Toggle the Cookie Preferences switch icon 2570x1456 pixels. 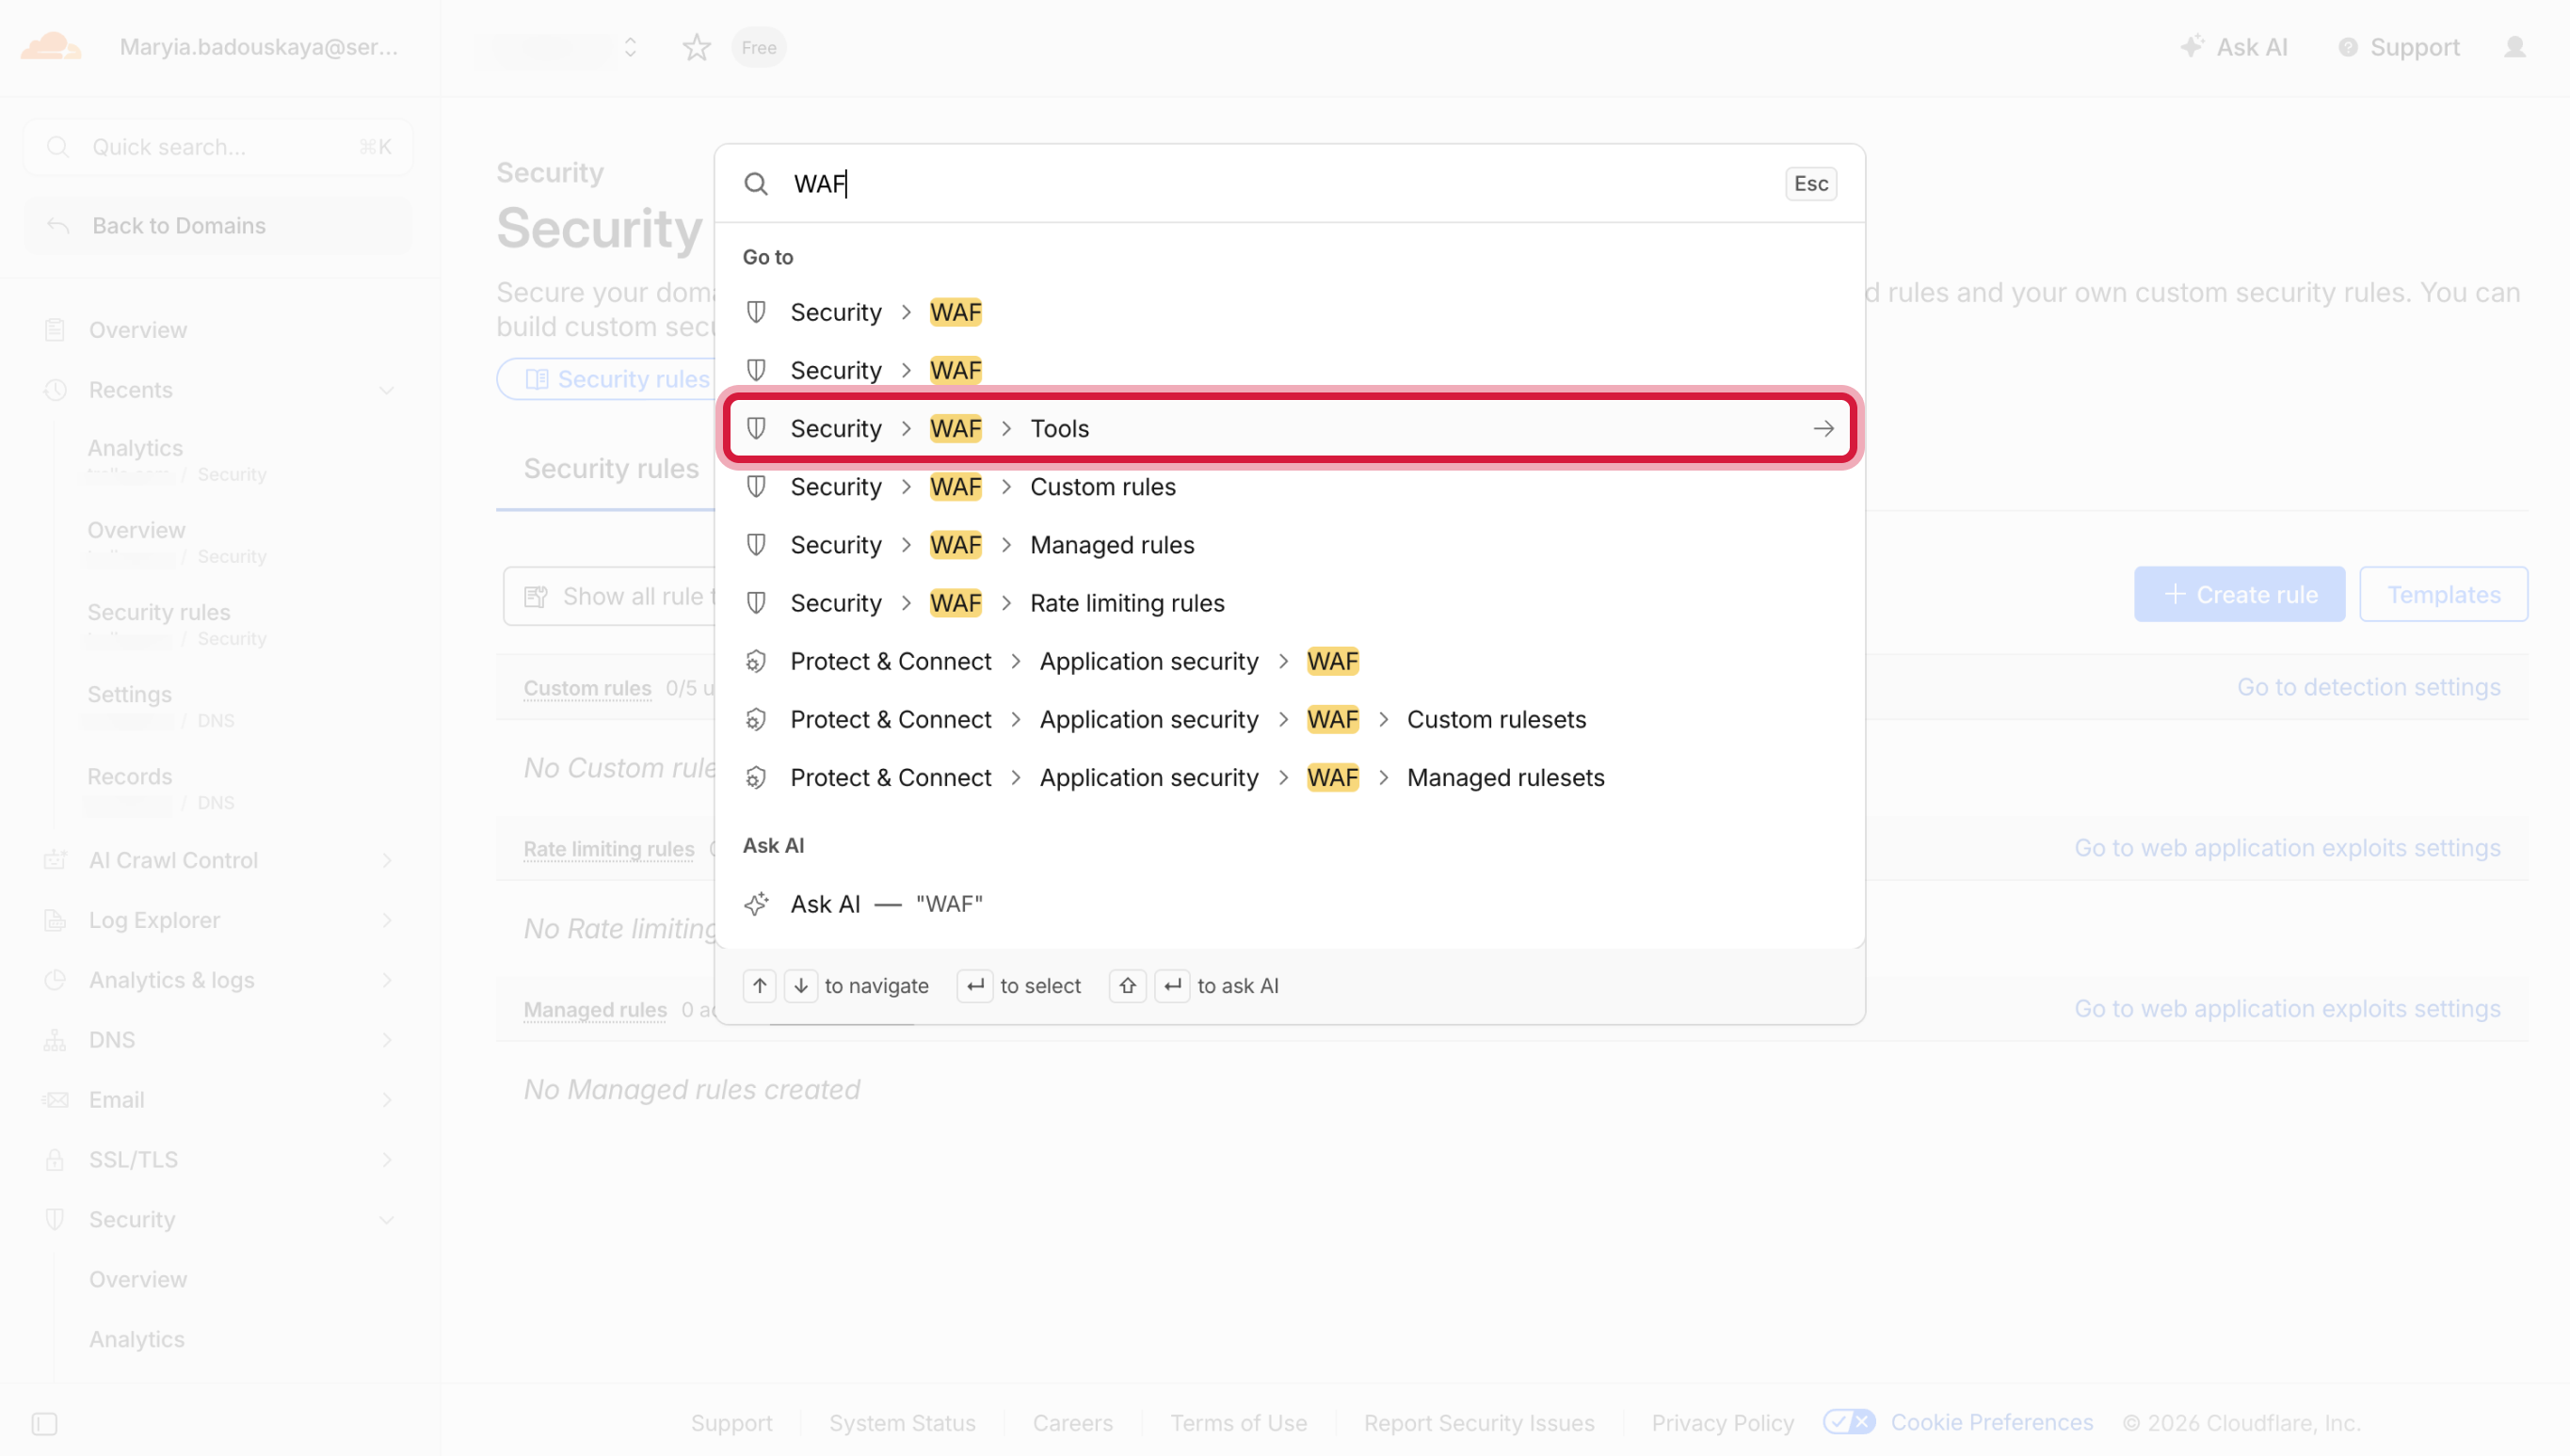1848,1422
